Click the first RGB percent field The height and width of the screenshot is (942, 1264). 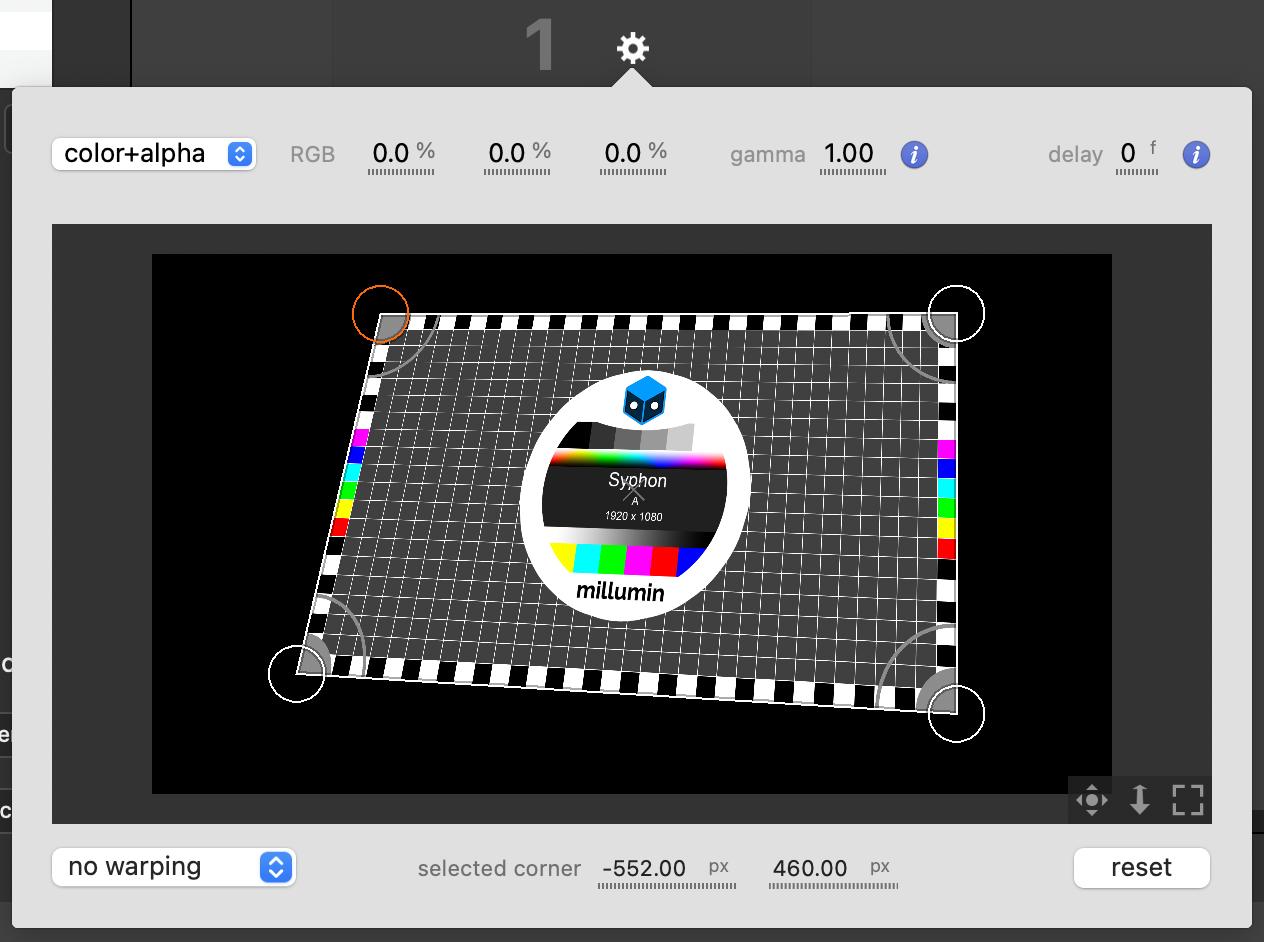click(392, 153)
